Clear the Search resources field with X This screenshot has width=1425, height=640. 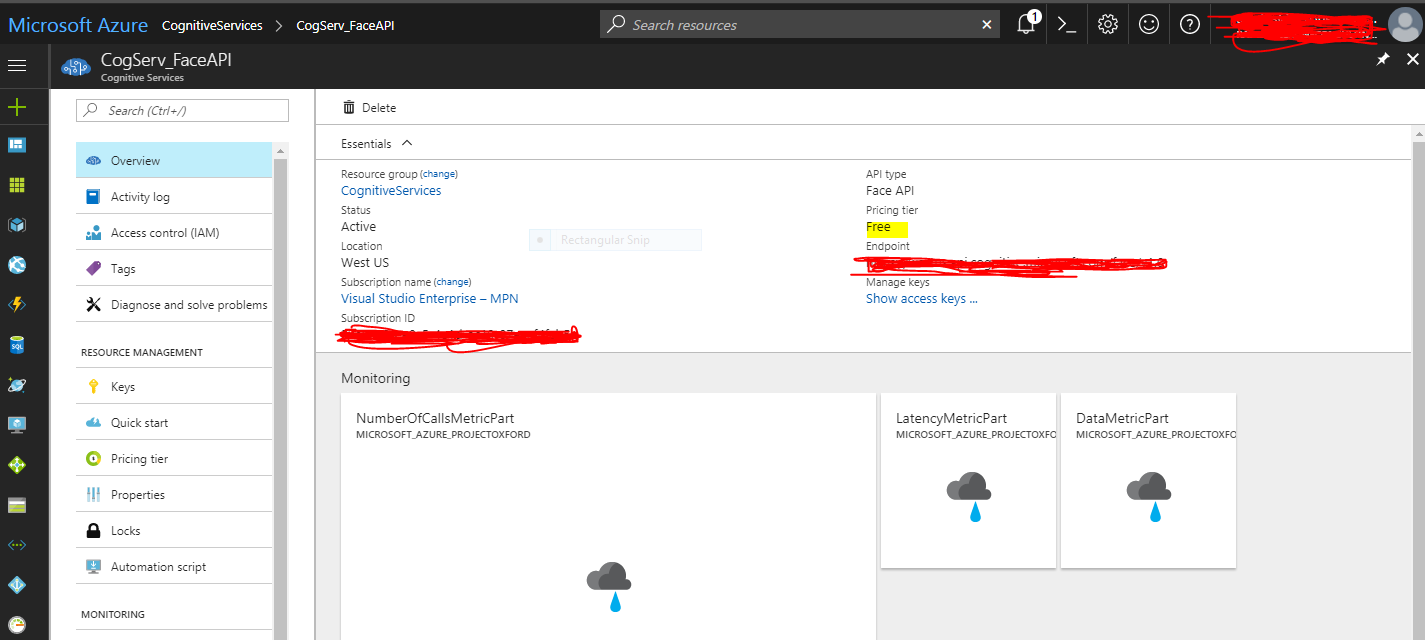(x=987, y=24)
